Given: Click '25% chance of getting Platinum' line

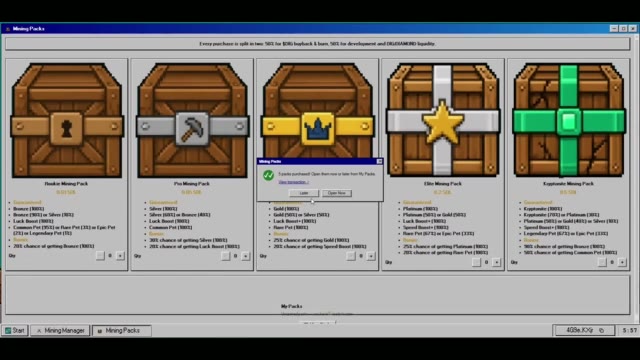Looking at the screenshot, I should [x=445, y=246].
